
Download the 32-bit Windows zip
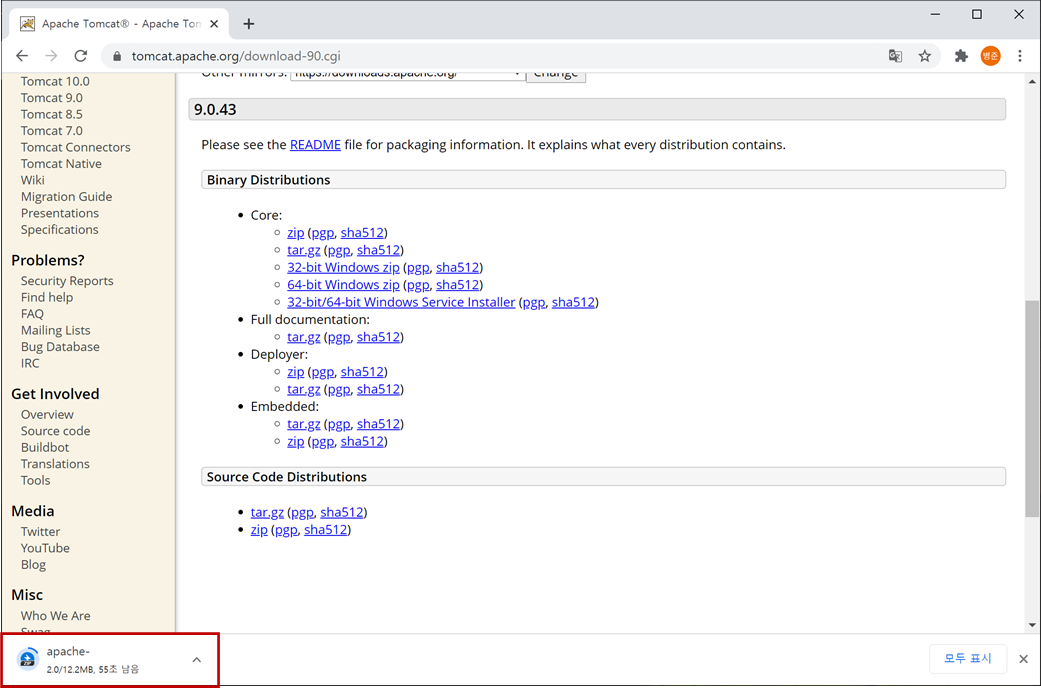(343, 268)
